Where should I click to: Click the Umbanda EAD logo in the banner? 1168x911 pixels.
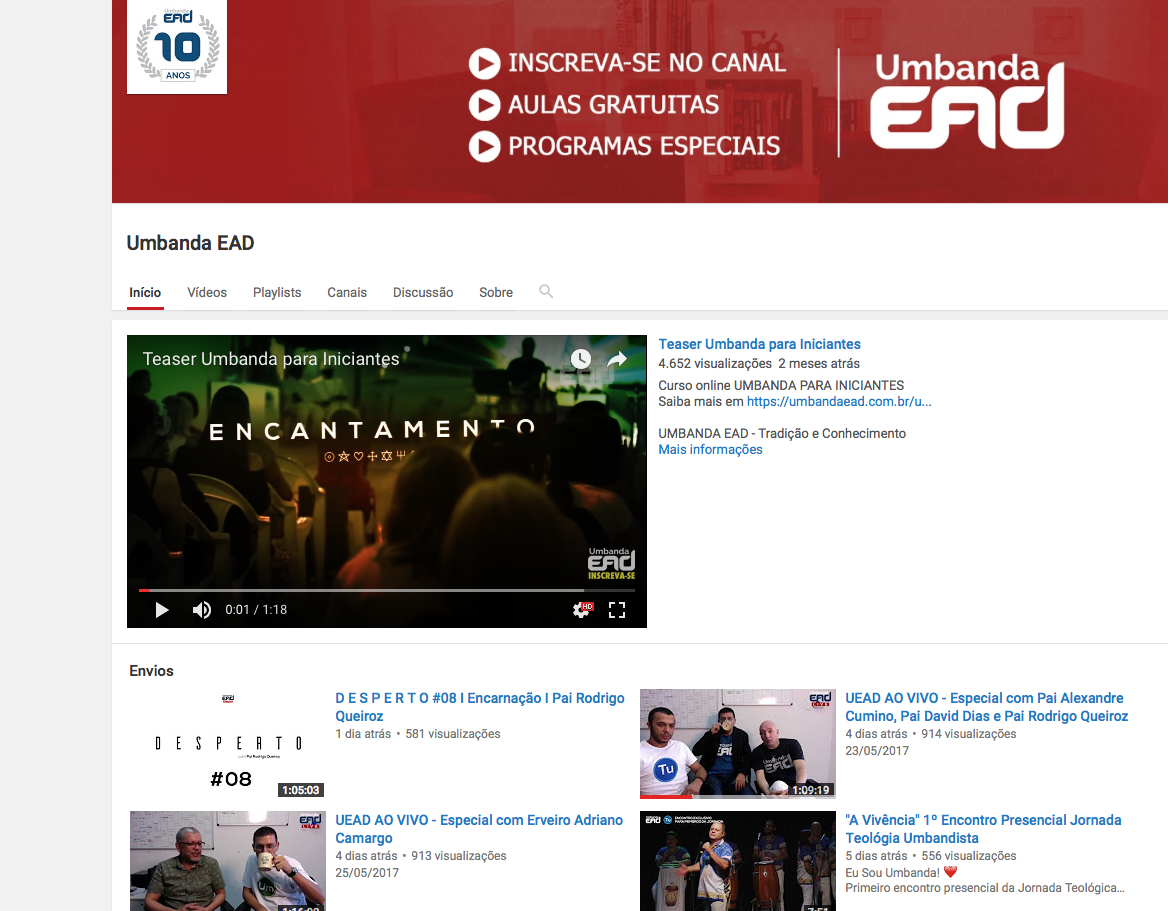(968, 101)
